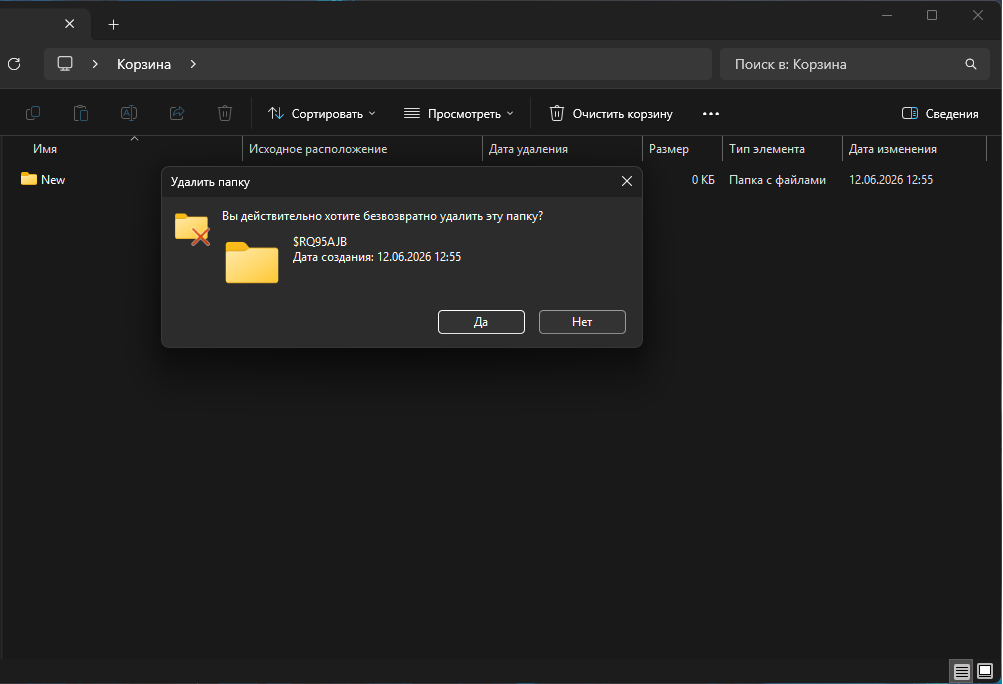Open the three-dots more options menu
Viewport: 1003px width, 684px height.
(x=711, y=113)
